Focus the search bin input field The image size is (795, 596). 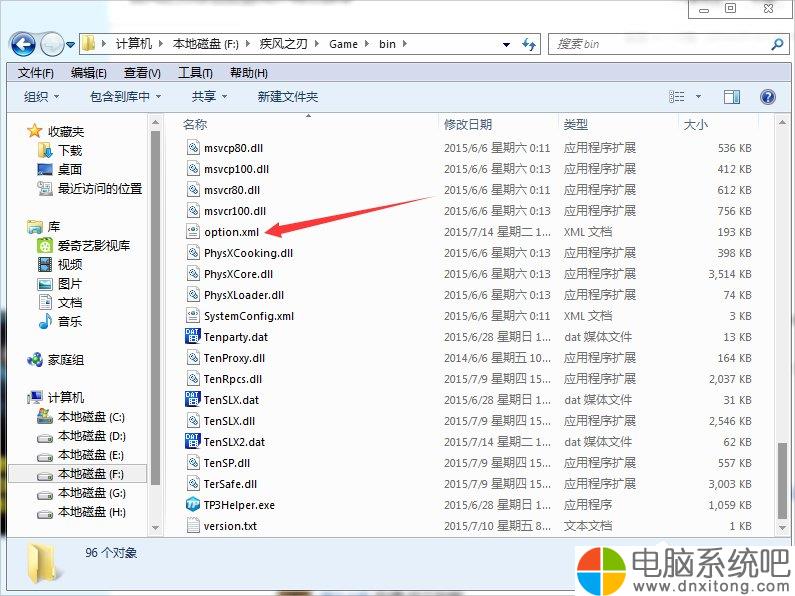(659, 44)
